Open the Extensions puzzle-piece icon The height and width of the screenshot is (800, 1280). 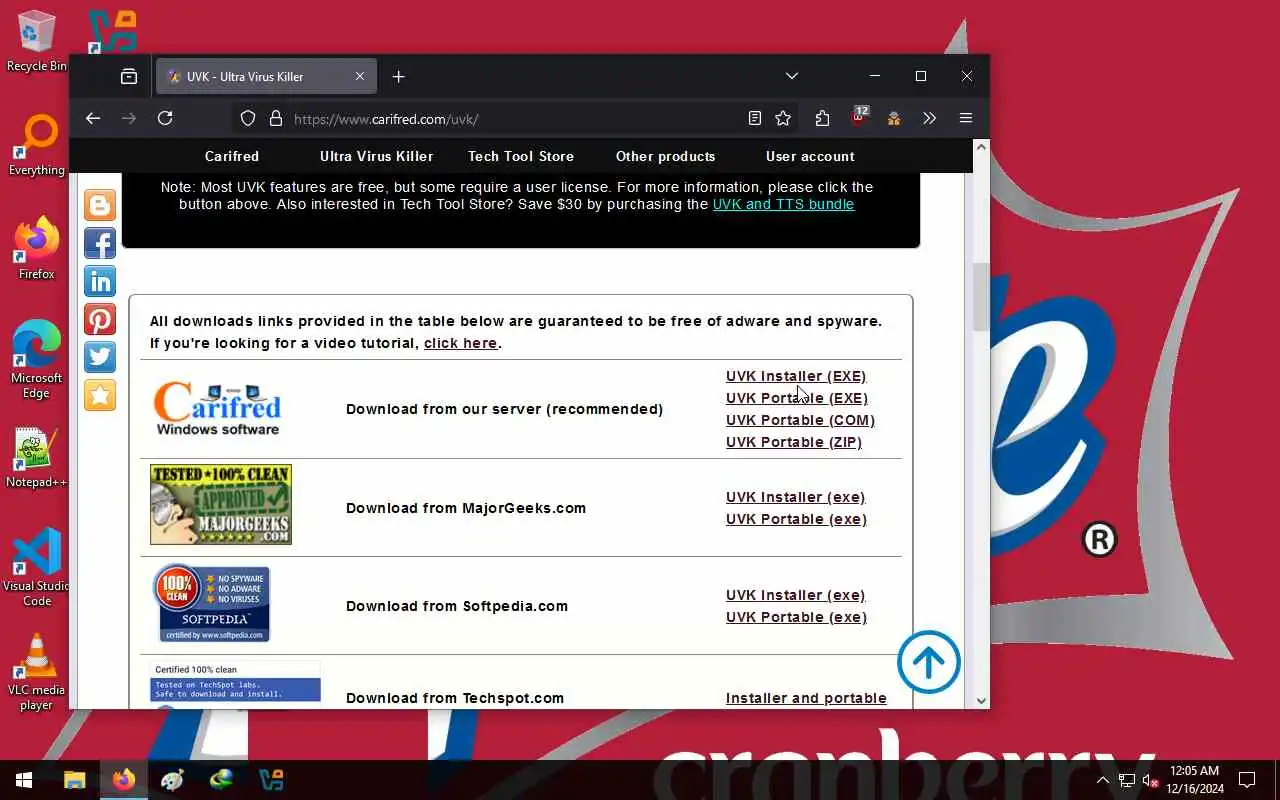point(822,118)
